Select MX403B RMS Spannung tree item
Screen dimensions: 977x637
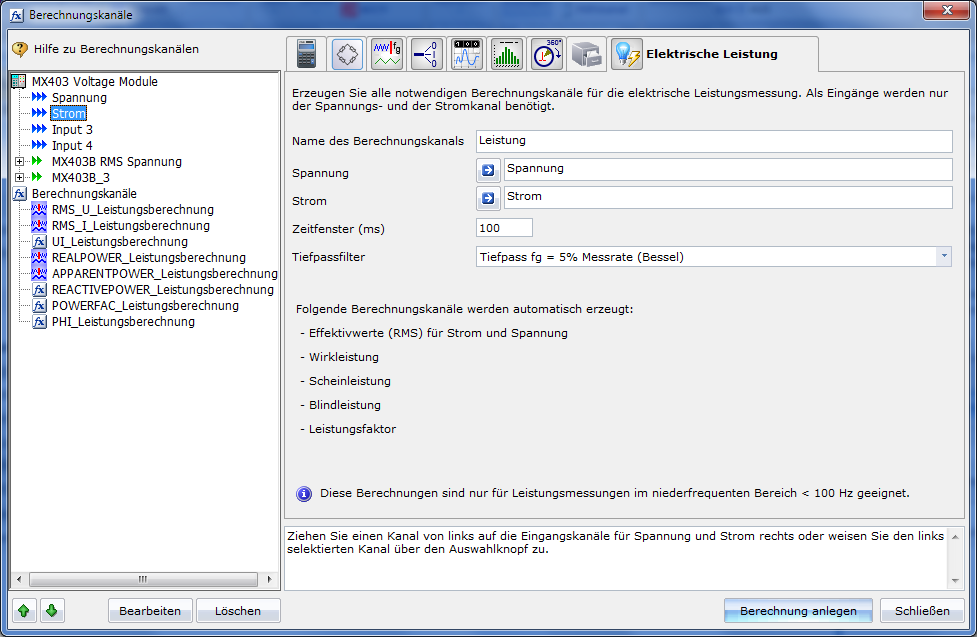[117, 162]
